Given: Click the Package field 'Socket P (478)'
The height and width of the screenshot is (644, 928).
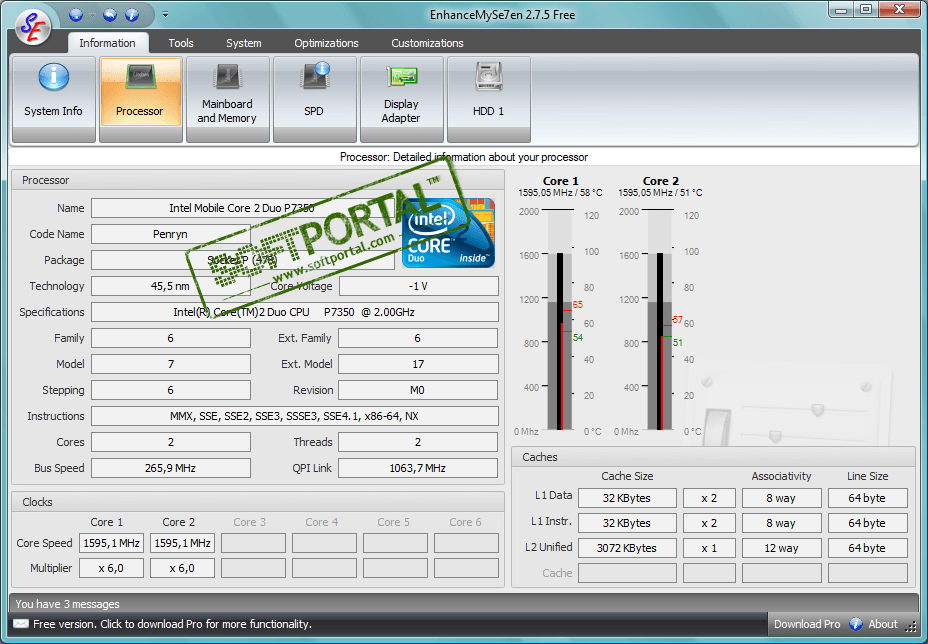Looking at the screenshot, I should point(242,260).
